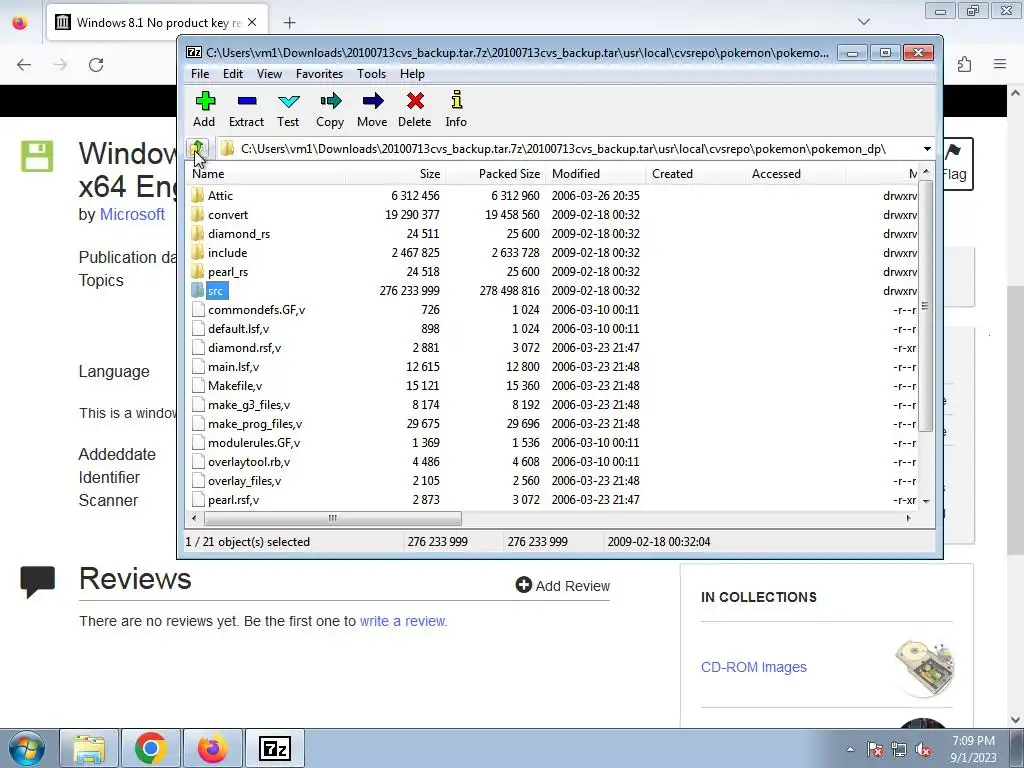Sort the file list by Size column
This screenshot has width=1024, height=768.
395,174
